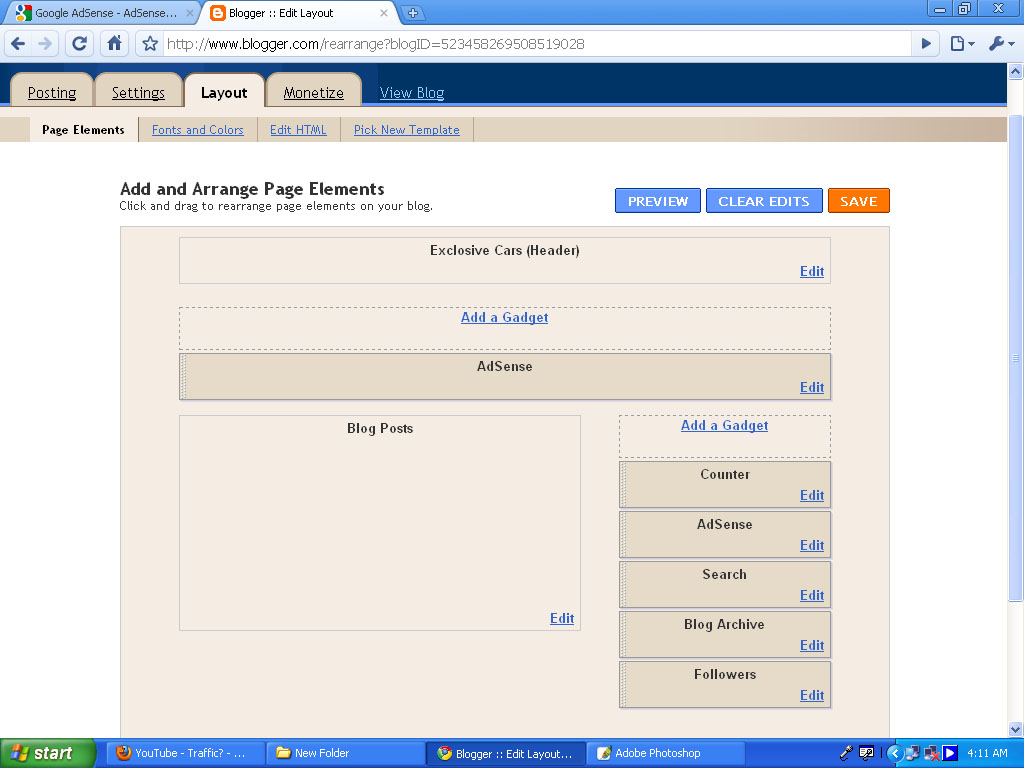The height and width of the screenshot is (768, 1024).
Task: Edit the wide AdSense element under header
Action: 812,387
